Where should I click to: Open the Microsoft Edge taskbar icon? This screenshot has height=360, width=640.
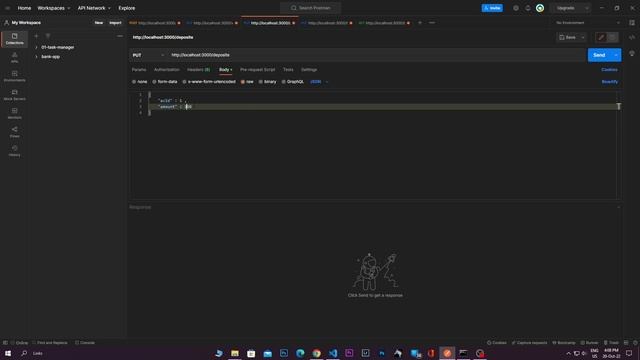click(300, 353)
